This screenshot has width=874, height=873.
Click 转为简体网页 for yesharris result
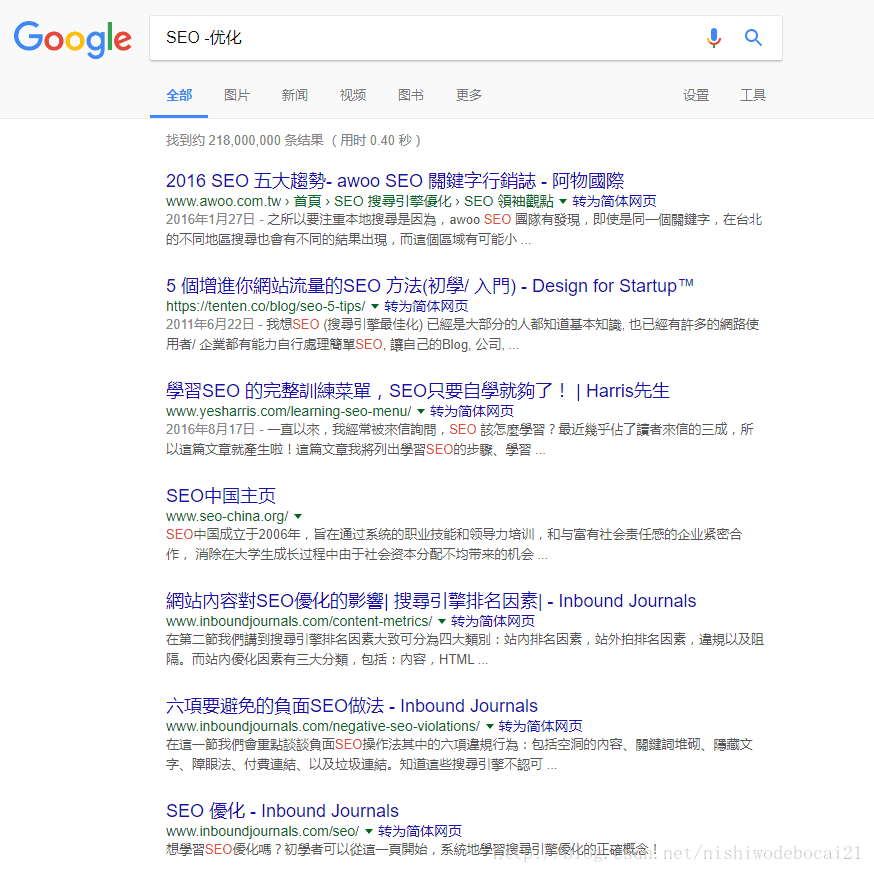[x=472, y=411]
